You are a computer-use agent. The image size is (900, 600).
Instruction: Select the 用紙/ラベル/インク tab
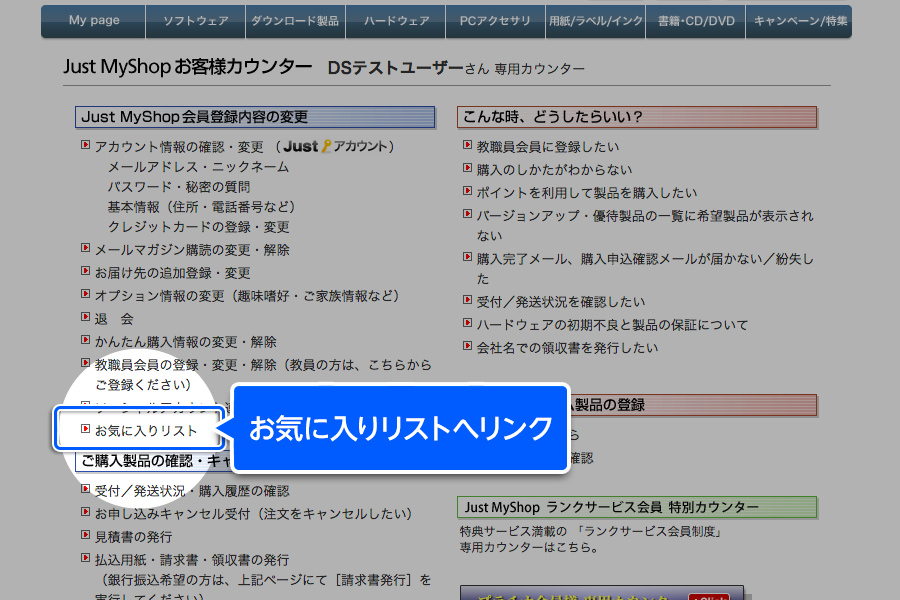point(595,21)
